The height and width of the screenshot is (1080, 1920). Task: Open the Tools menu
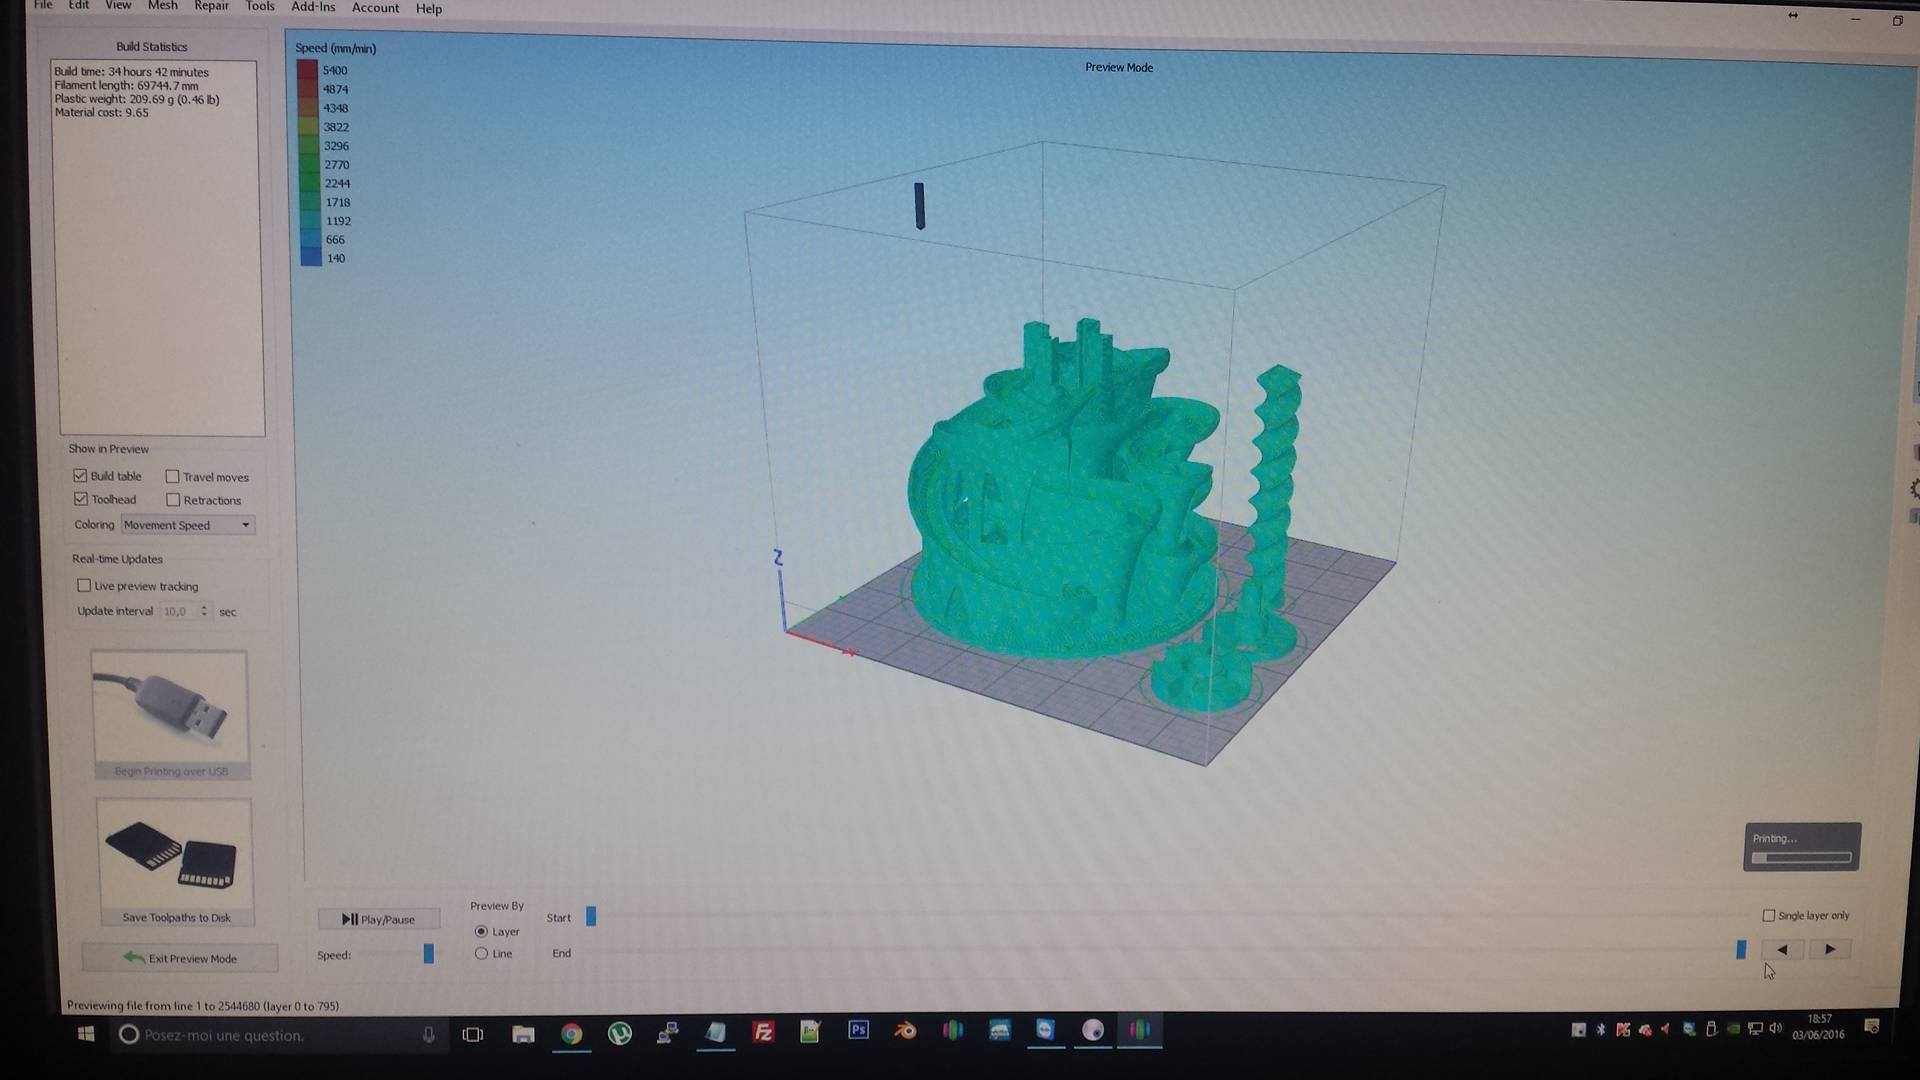260,6
